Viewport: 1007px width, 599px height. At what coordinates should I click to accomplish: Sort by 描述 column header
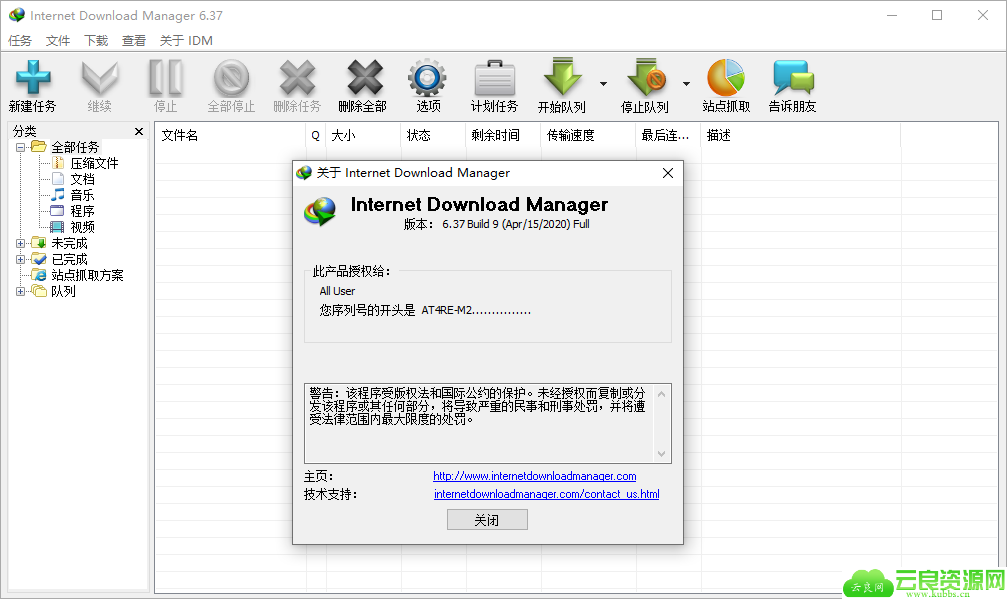[801, 135]
